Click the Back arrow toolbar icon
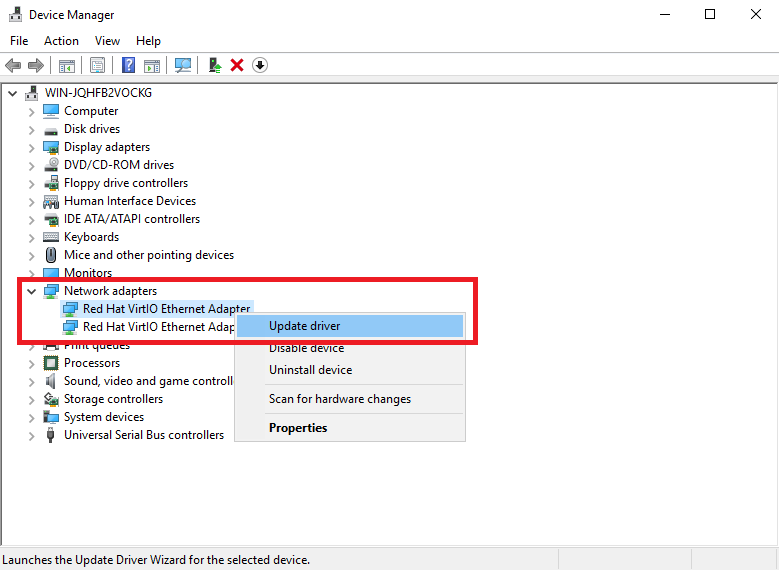 [13, 65]
